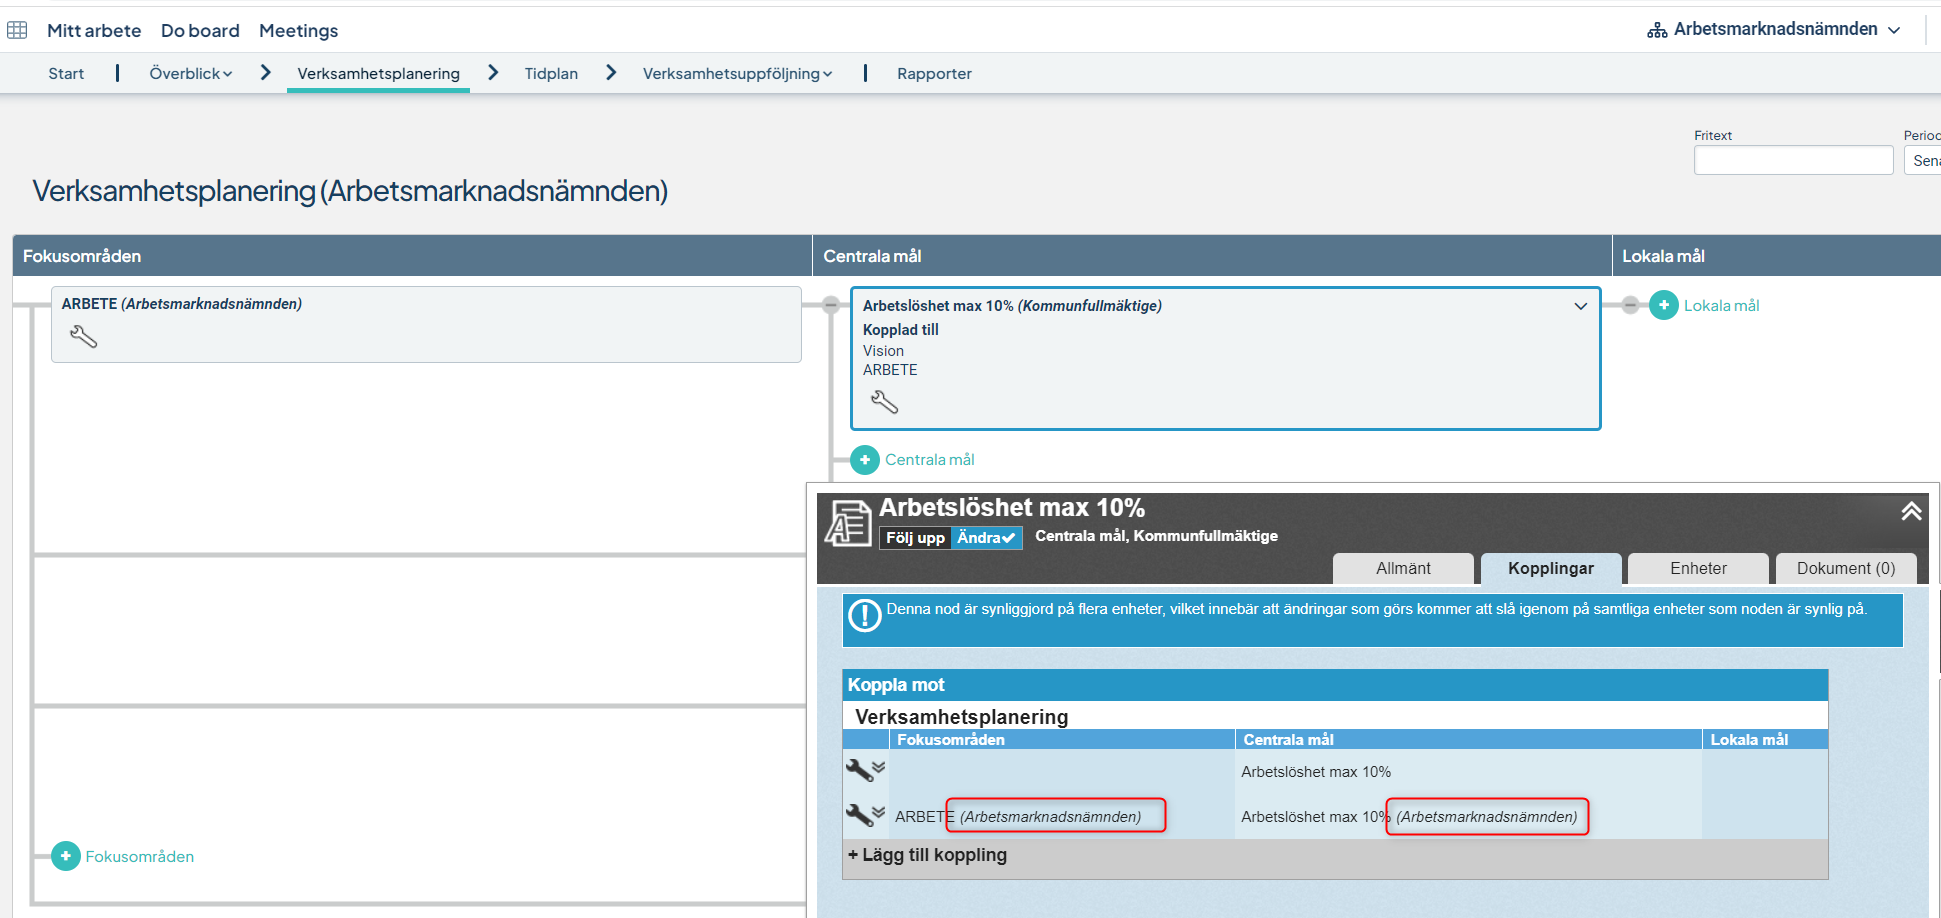
Task: Collapse the detail panel with double chevron
Action: [x=1911, y=511]
